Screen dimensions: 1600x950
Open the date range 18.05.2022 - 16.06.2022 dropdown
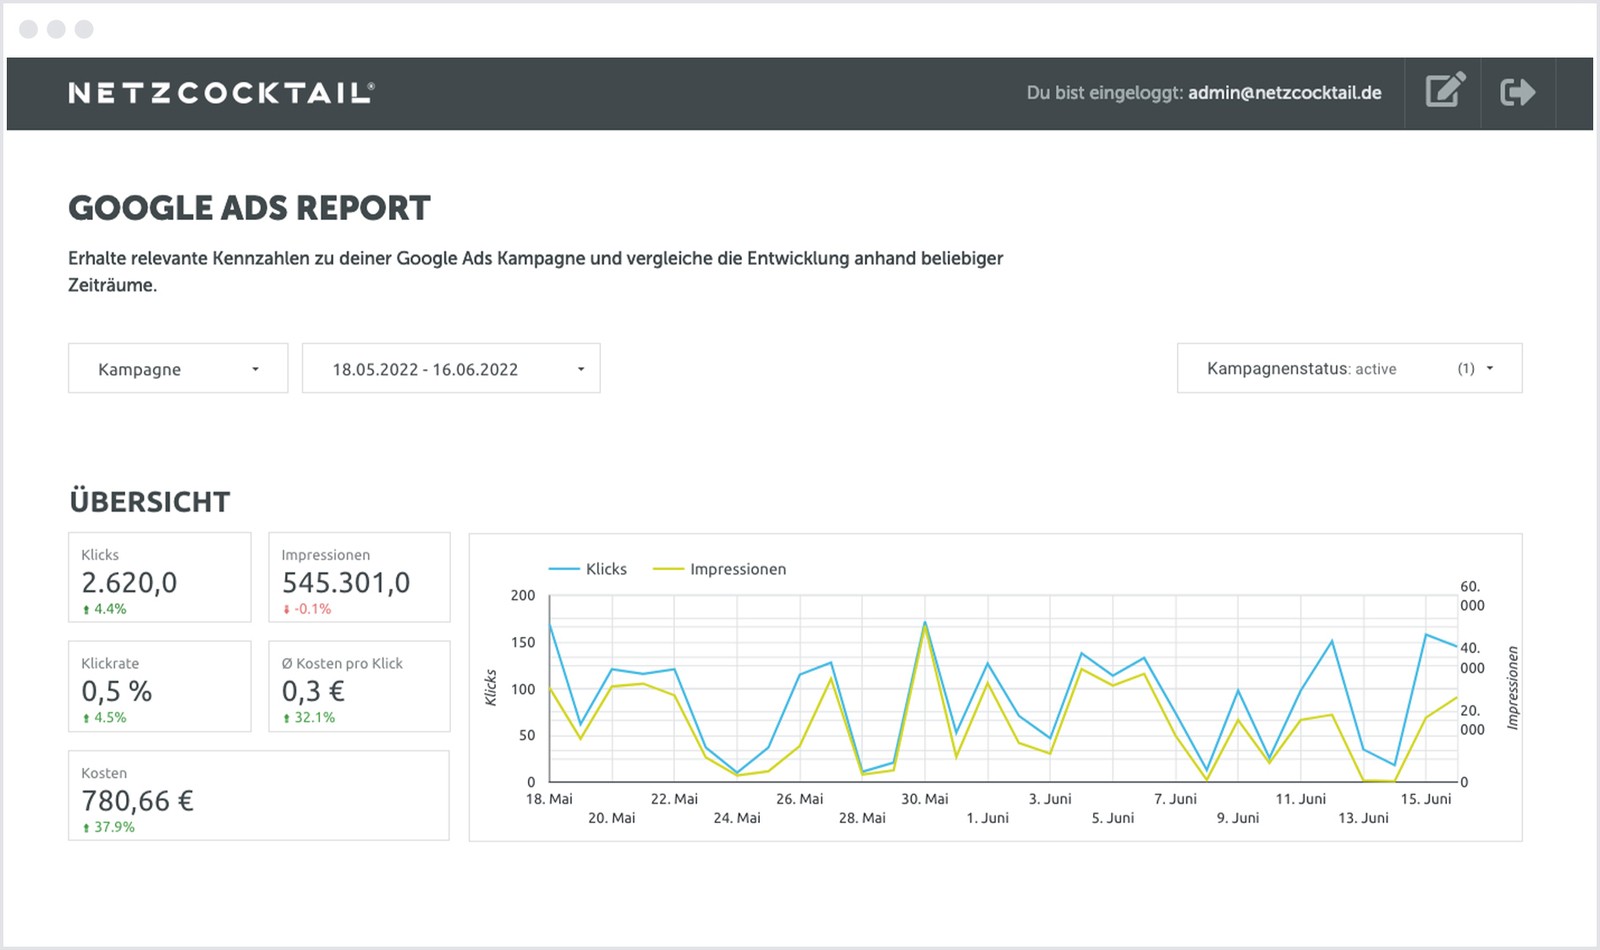click(451, 369)
